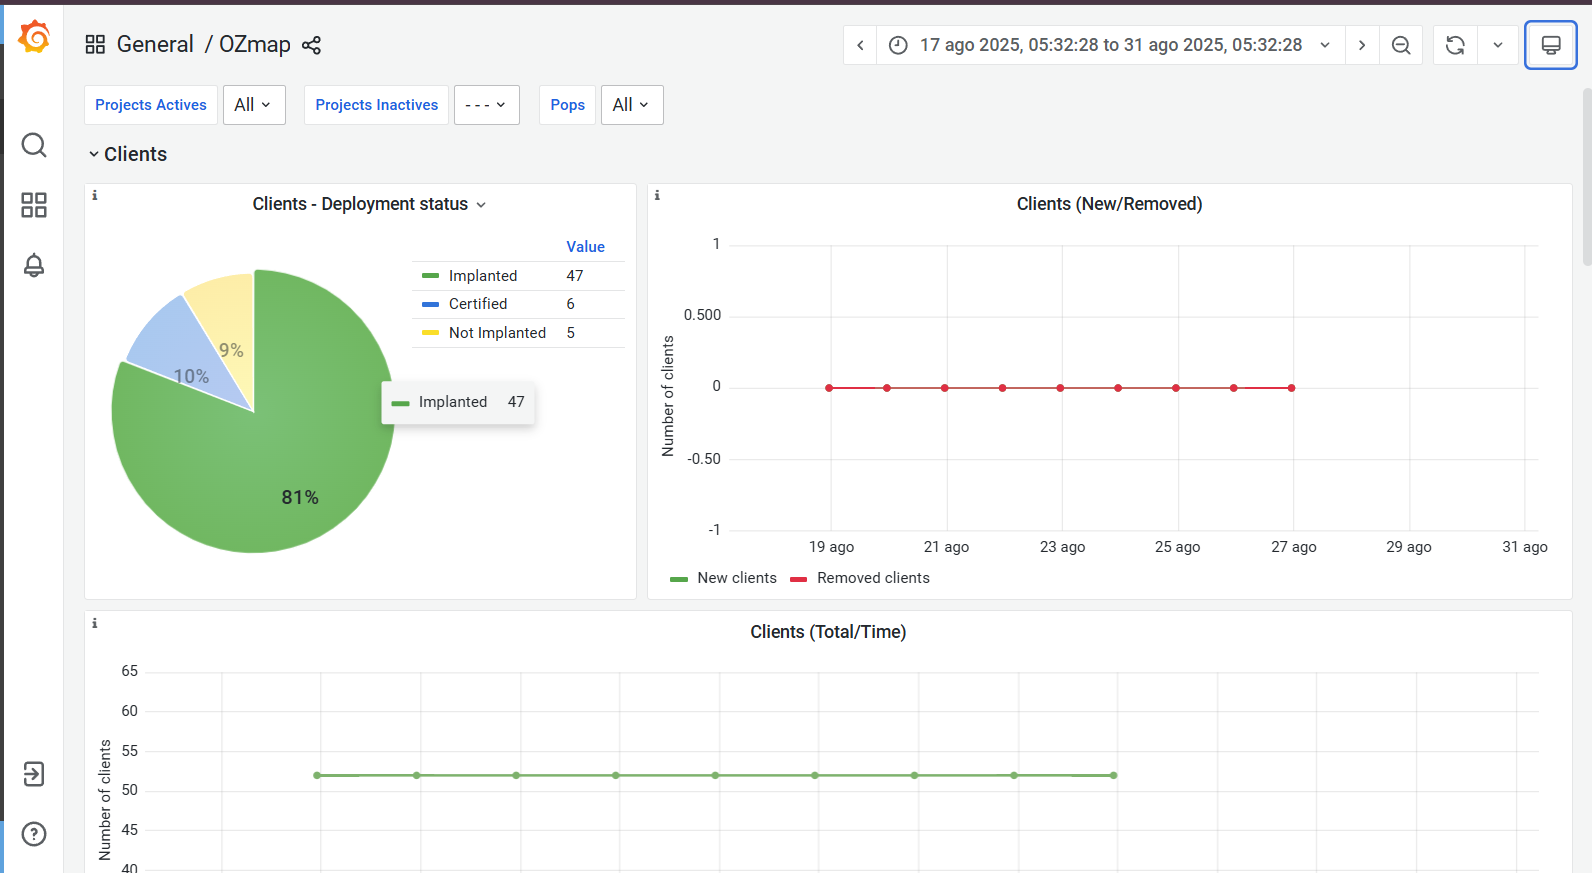This screenshot has width=1592, height=873.
Task: Sort legend by Value column header
Action: (585, 247)
